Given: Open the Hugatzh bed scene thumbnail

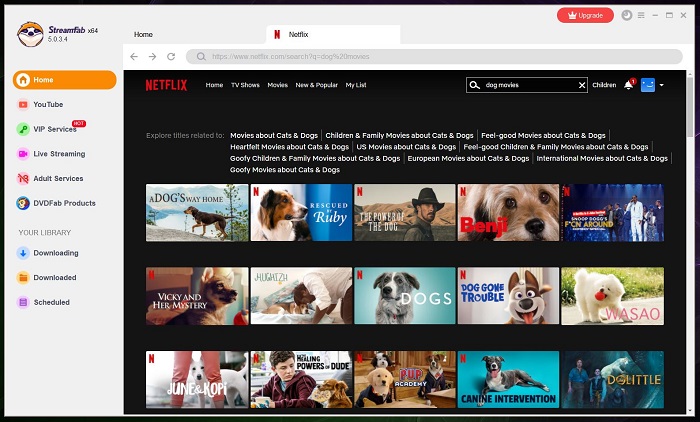Looking at the screenshot, I should click(x=301, y=296).
